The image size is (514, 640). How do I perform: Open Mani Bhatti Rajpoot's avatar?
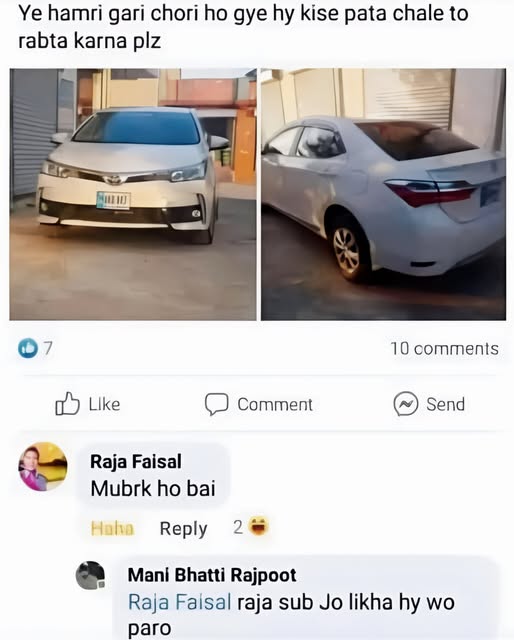tap(91, 576)
